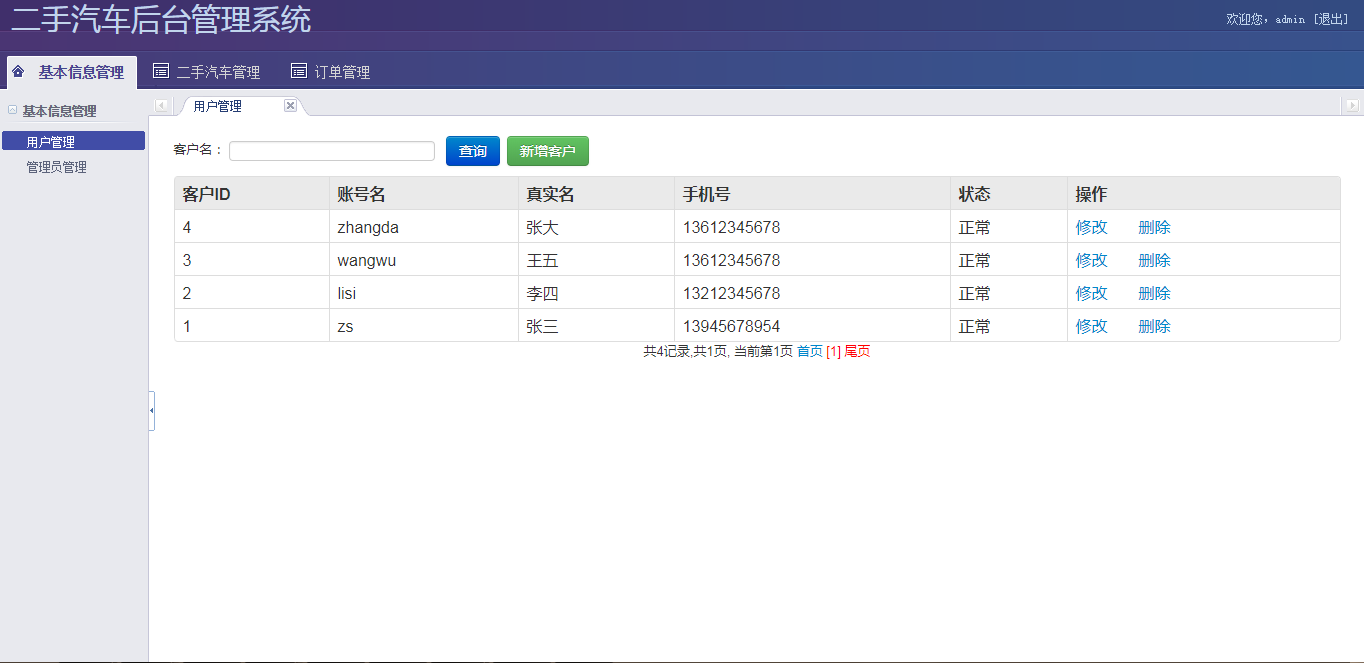Click the home icon beside 基本信息管理 tab
The width and height of the screenshot is (1364, 663).
(x=18, y=72)
